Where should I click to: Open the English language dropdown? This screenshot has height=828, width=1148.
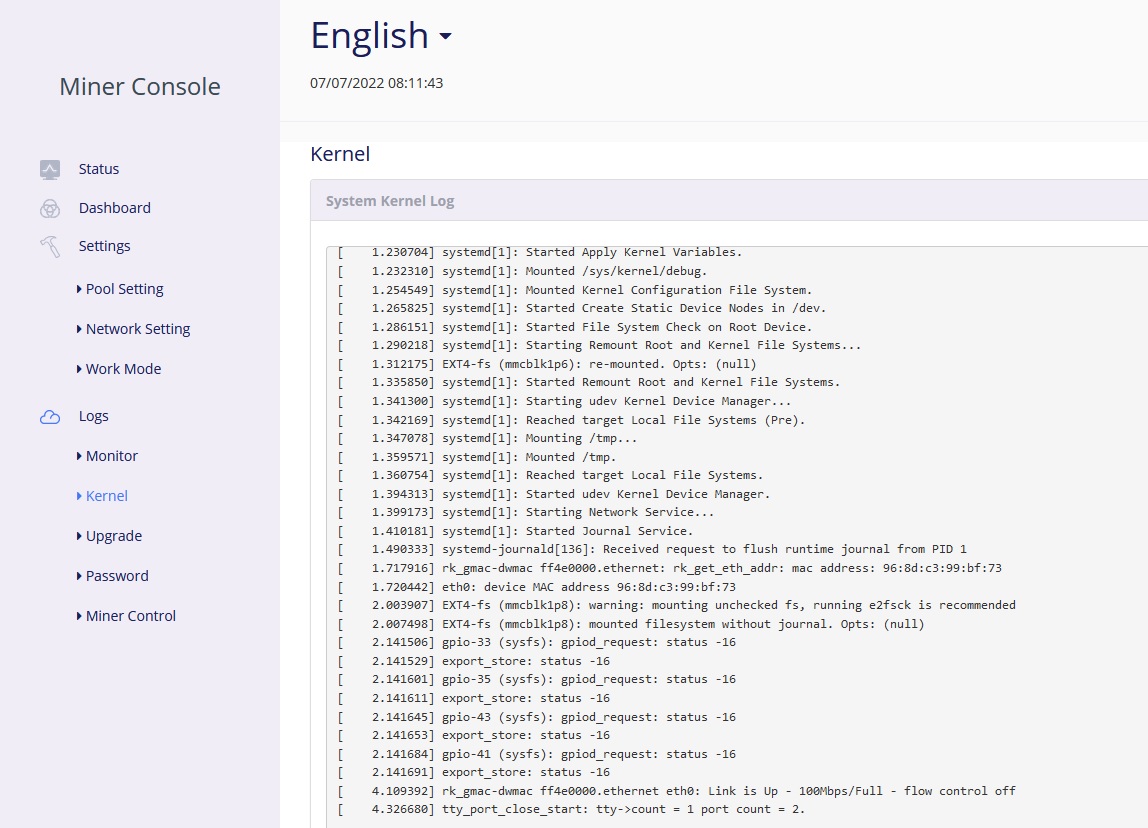tap(381, 35)
